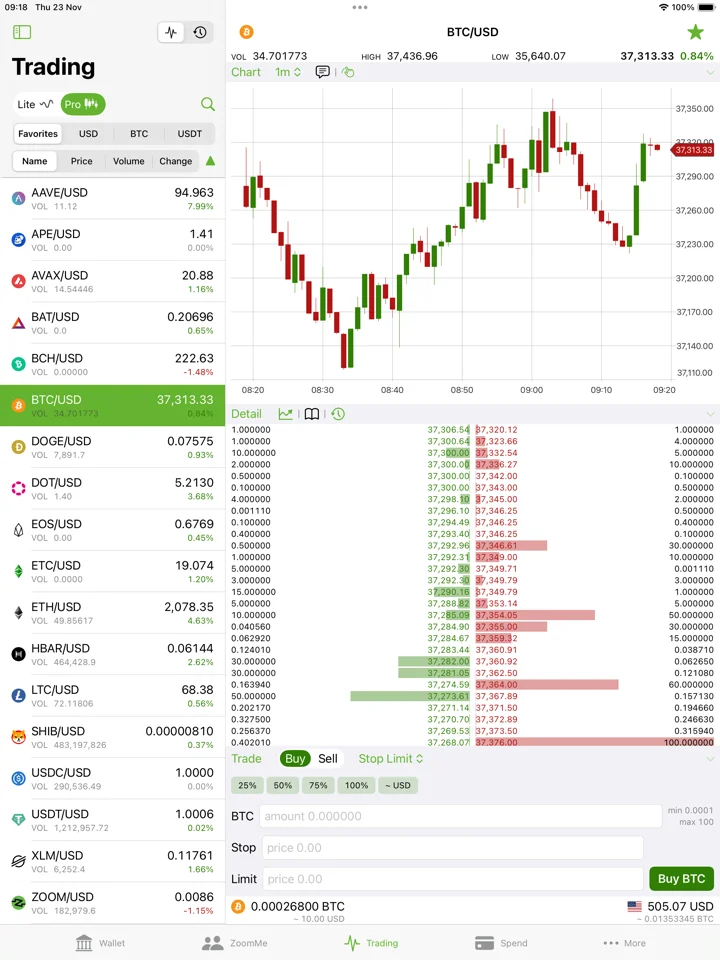Open the USDT markets tab
The height and width of the screenshot is (960, 720).
(190, 133)
